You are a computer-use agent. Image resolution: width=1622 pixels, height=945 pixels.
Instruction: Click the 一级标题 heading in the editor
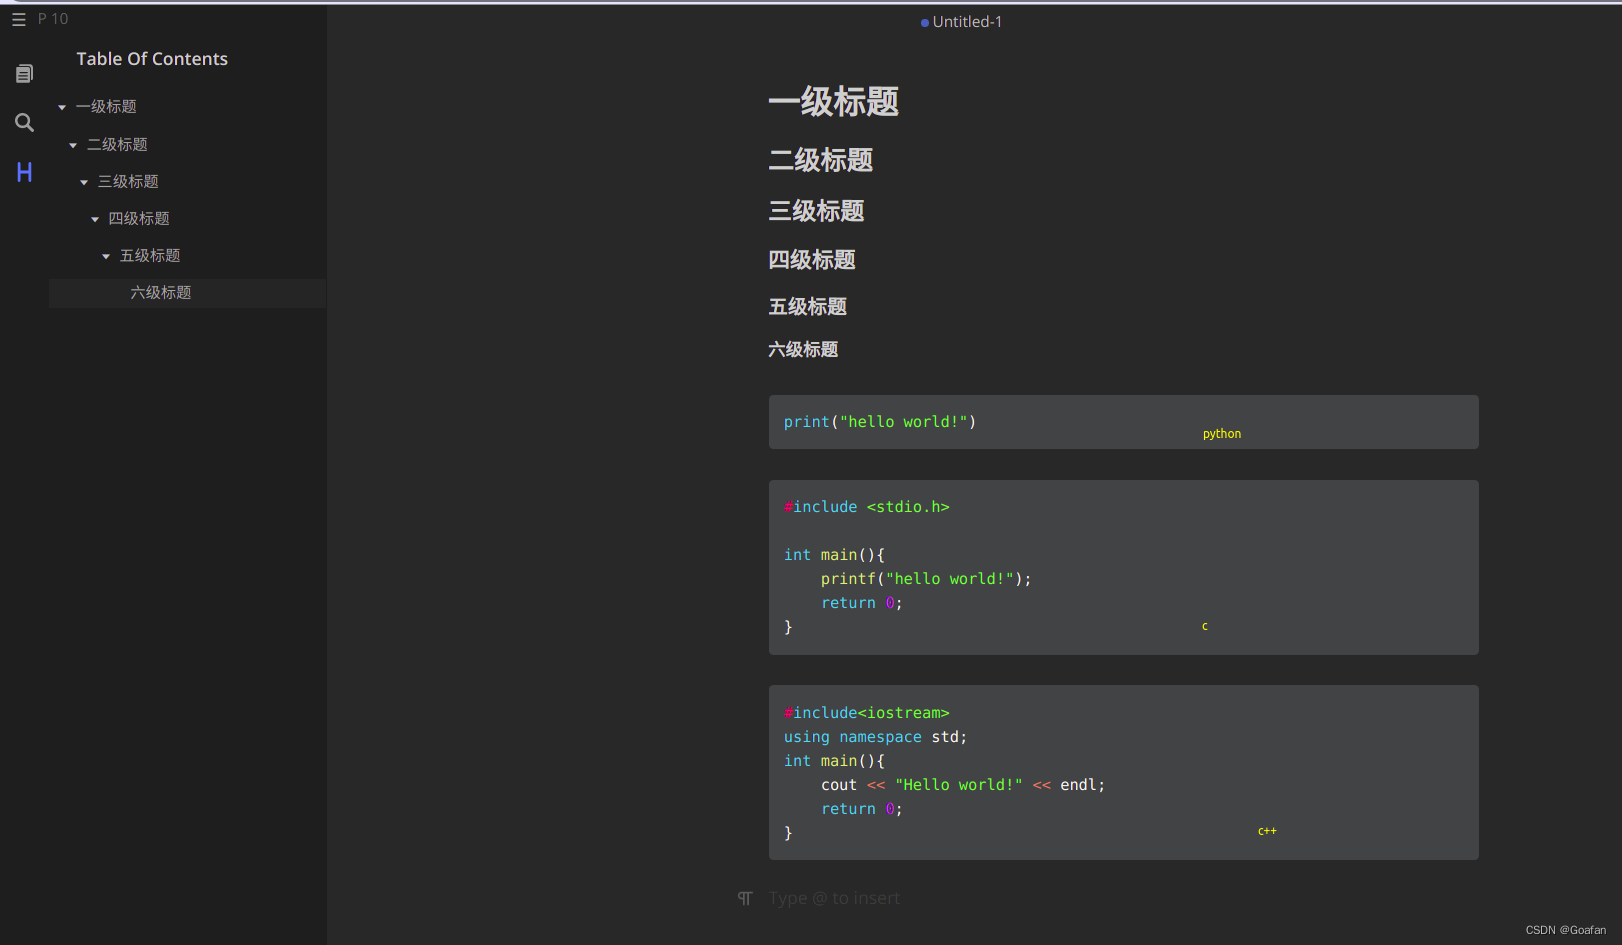tap(833, 101)
